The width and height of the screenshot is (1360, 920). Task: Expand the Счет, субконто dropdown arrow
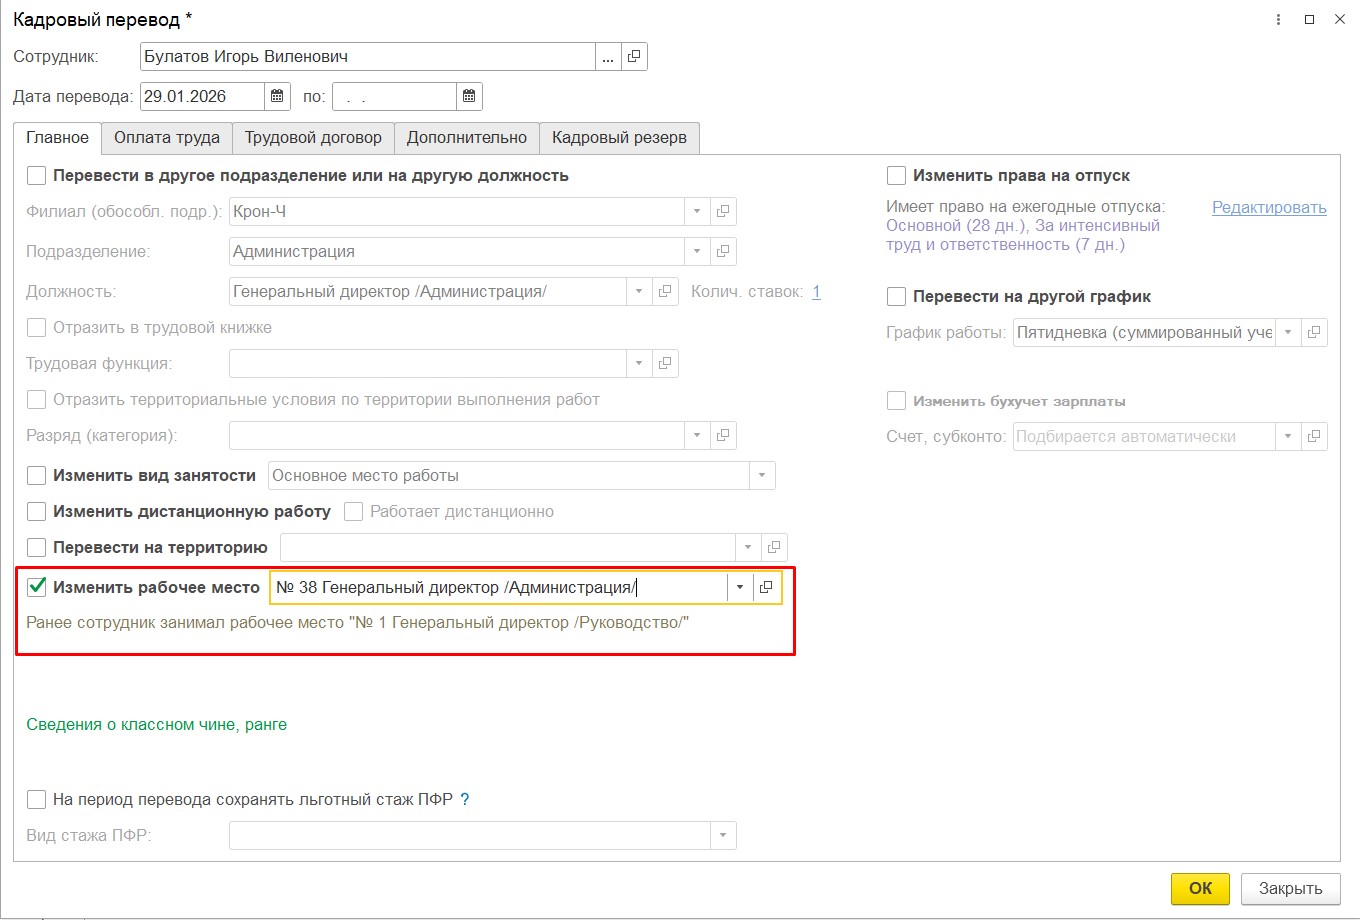(1288, 437)
